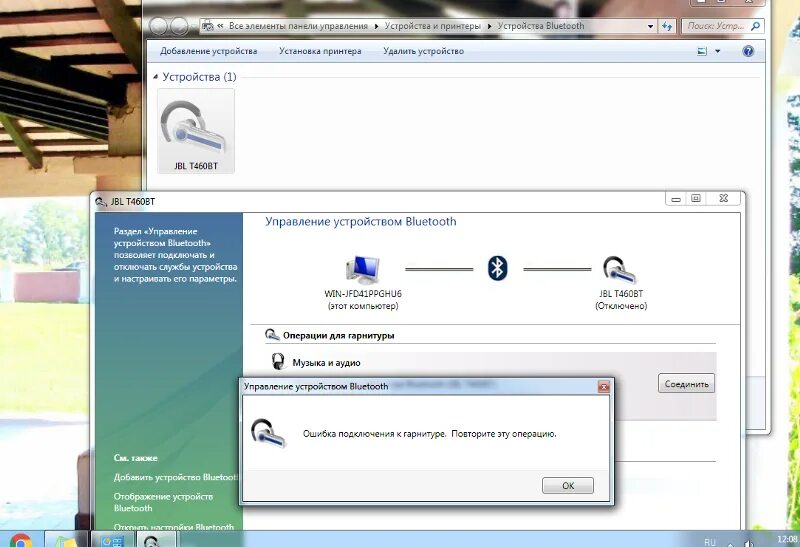Click the headset icon in error dialog
800x547 pixels.
pos(268,433)
